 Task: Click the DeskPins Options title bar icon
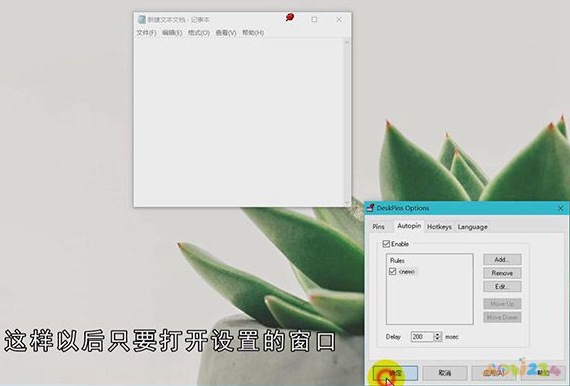[370, 208]
